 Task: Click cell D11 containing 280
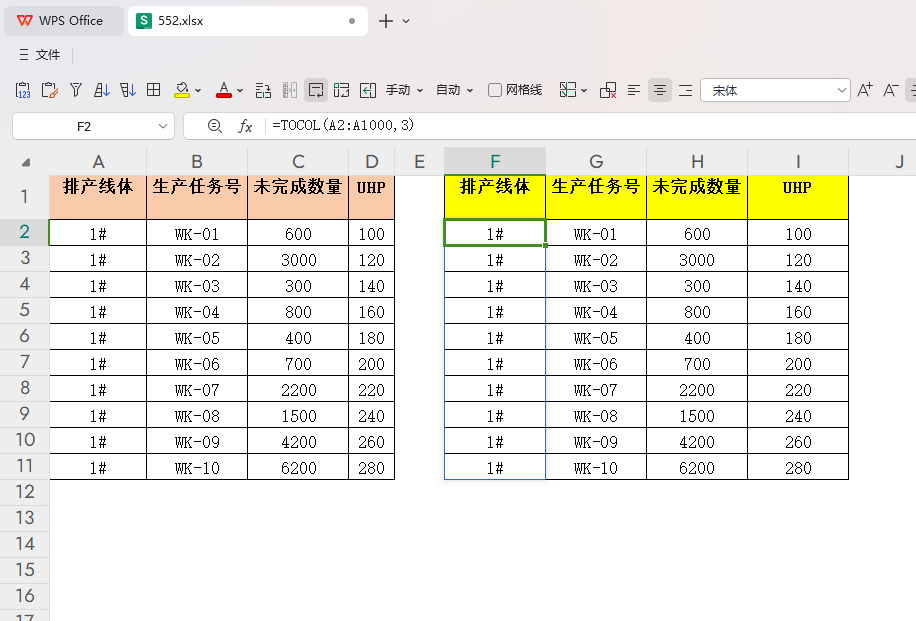click(x=372, y=468)
